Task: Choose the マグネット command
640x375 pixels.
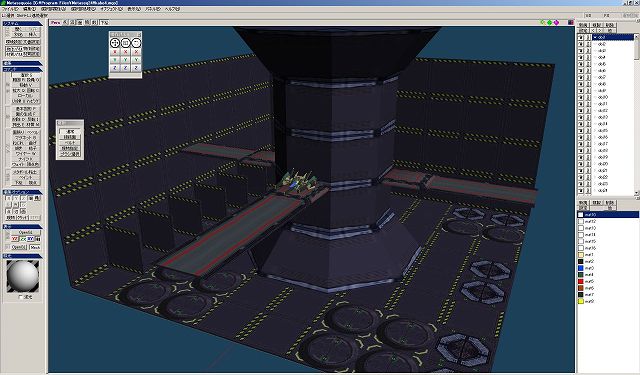Action: click(26, 138)
